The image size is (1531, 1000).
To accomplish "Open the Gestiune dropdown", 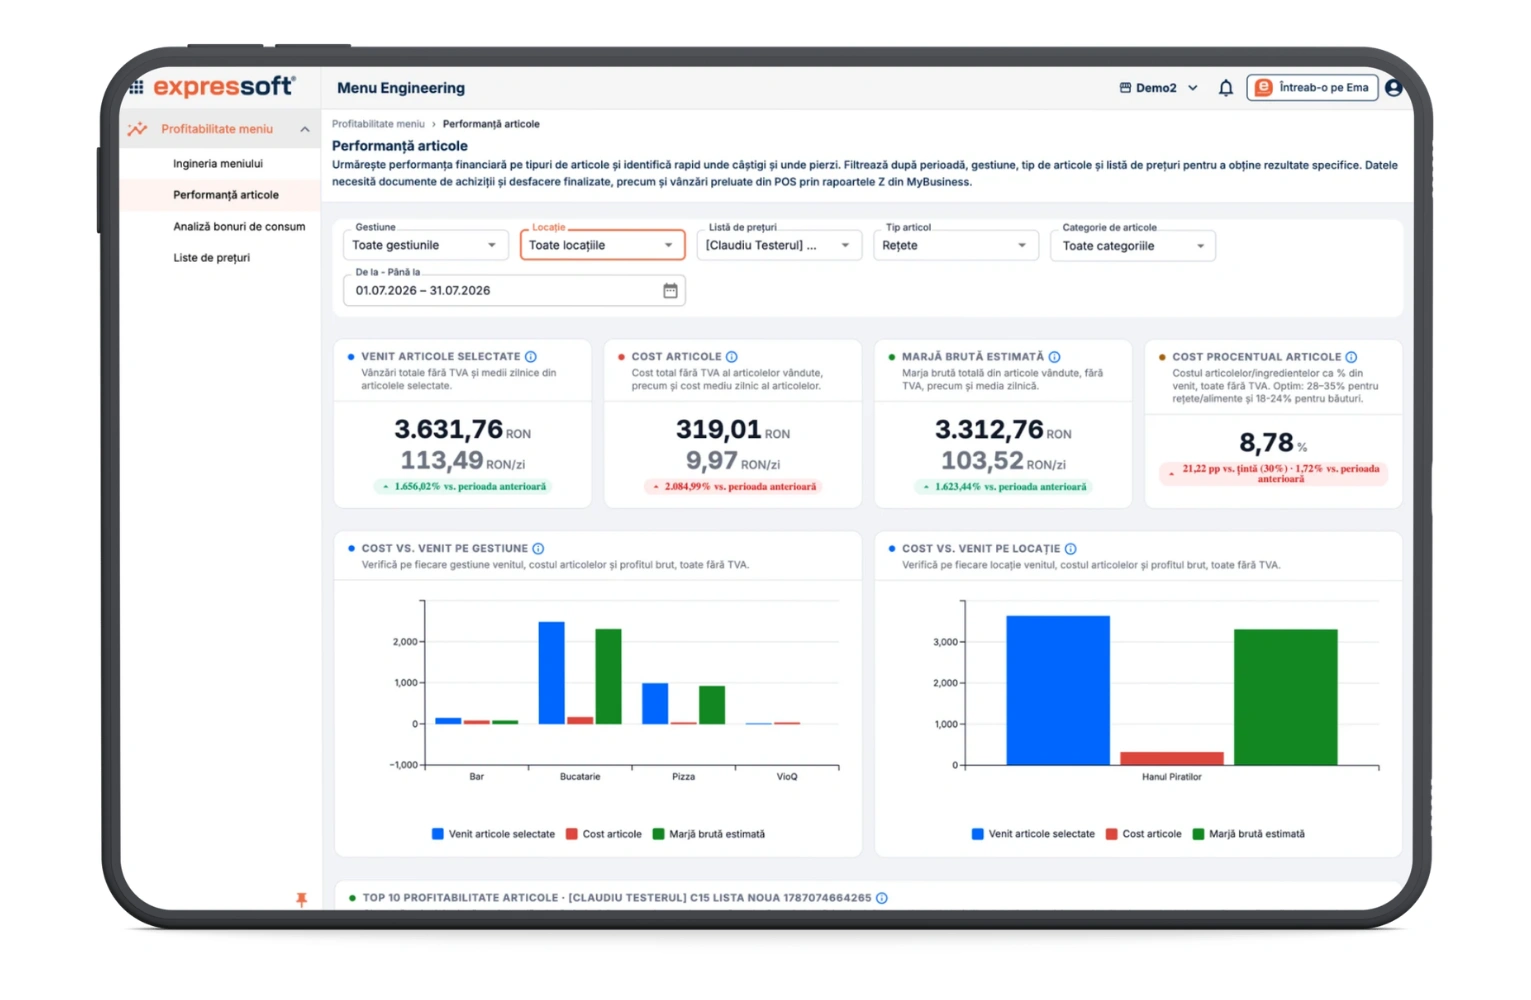I will (425, 245).
